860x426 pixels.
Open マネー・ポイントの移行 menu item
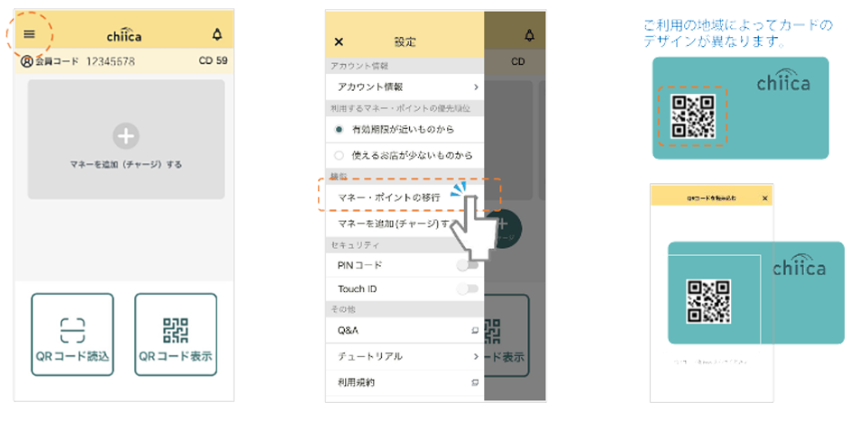click(405, 198)
